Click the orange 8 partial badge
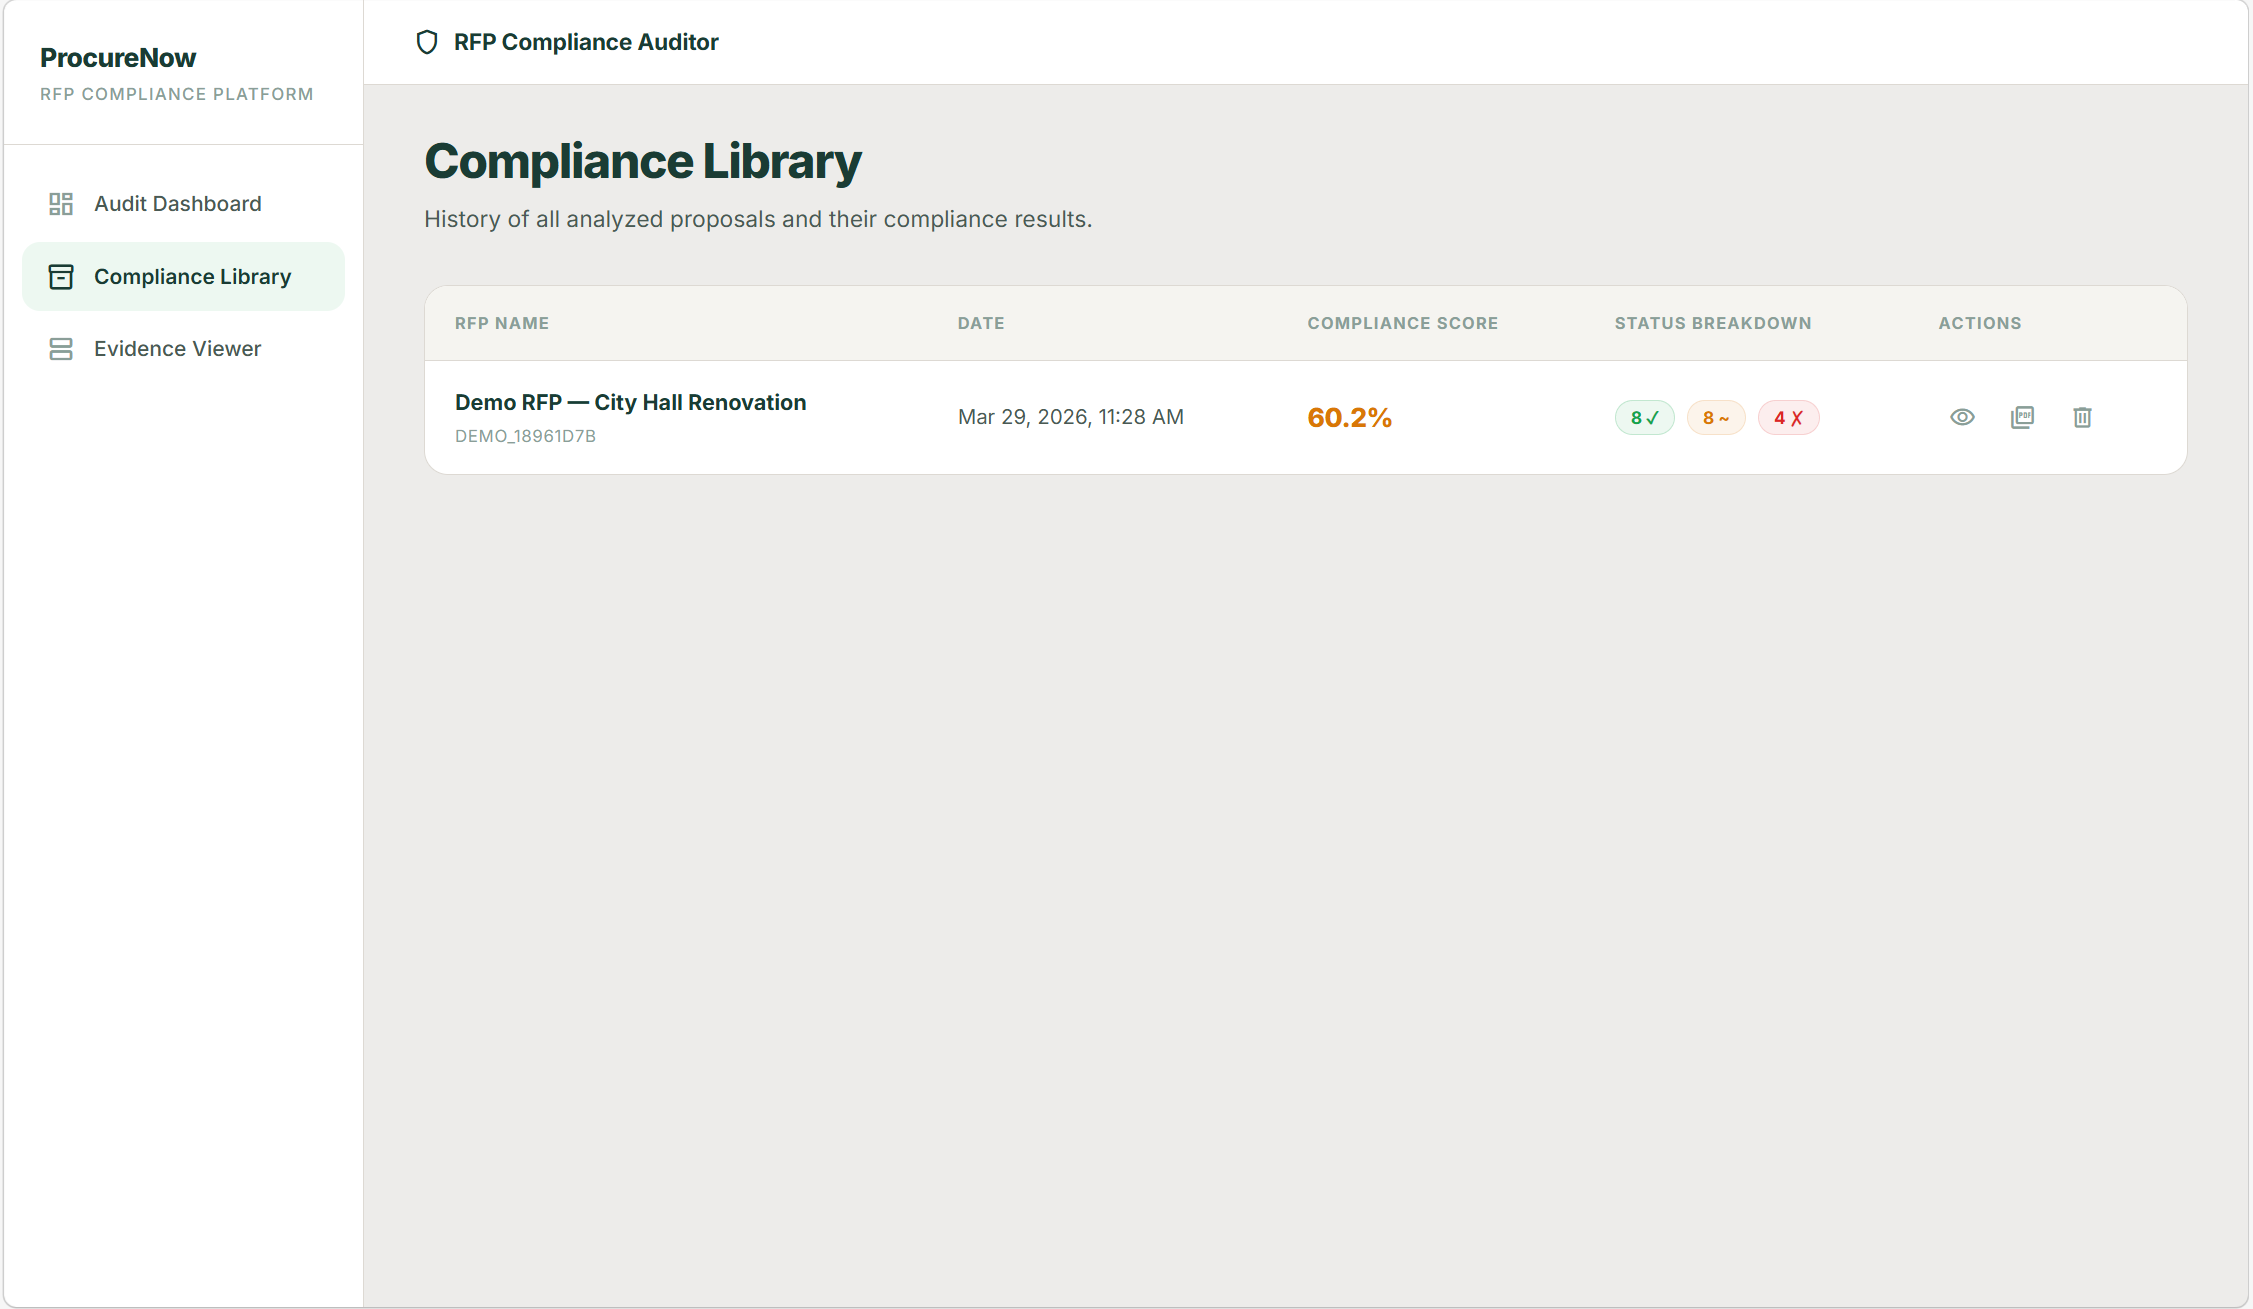The height and width of the screenshot is (1309, 2253). click(1715, 418)
